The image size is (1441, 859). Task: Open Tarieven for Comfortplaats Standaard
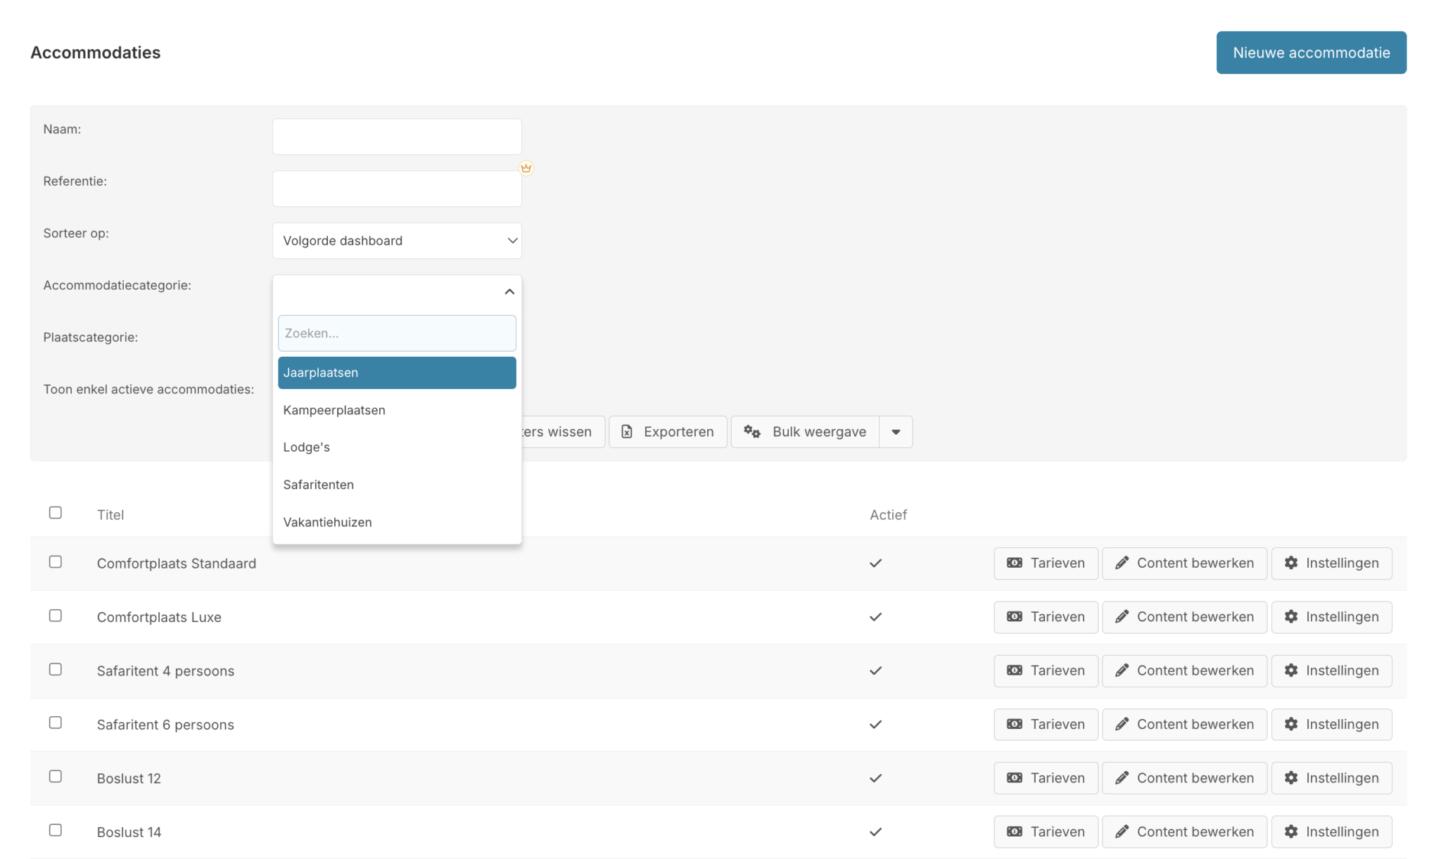pos(1045,563)
